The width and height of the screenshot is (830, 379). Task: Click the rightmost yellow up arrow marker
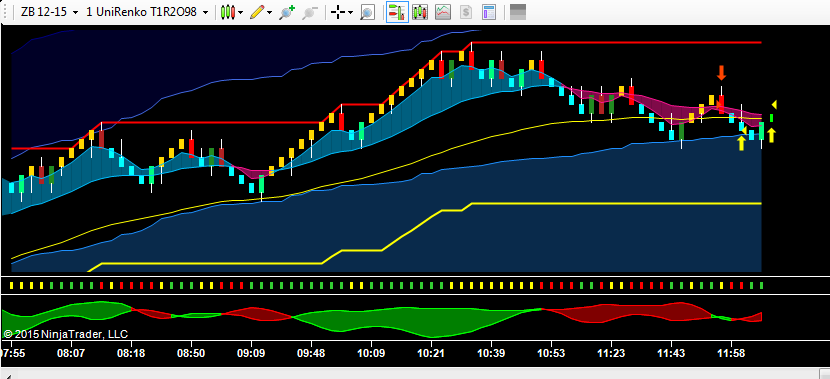(x=772, y=135)
